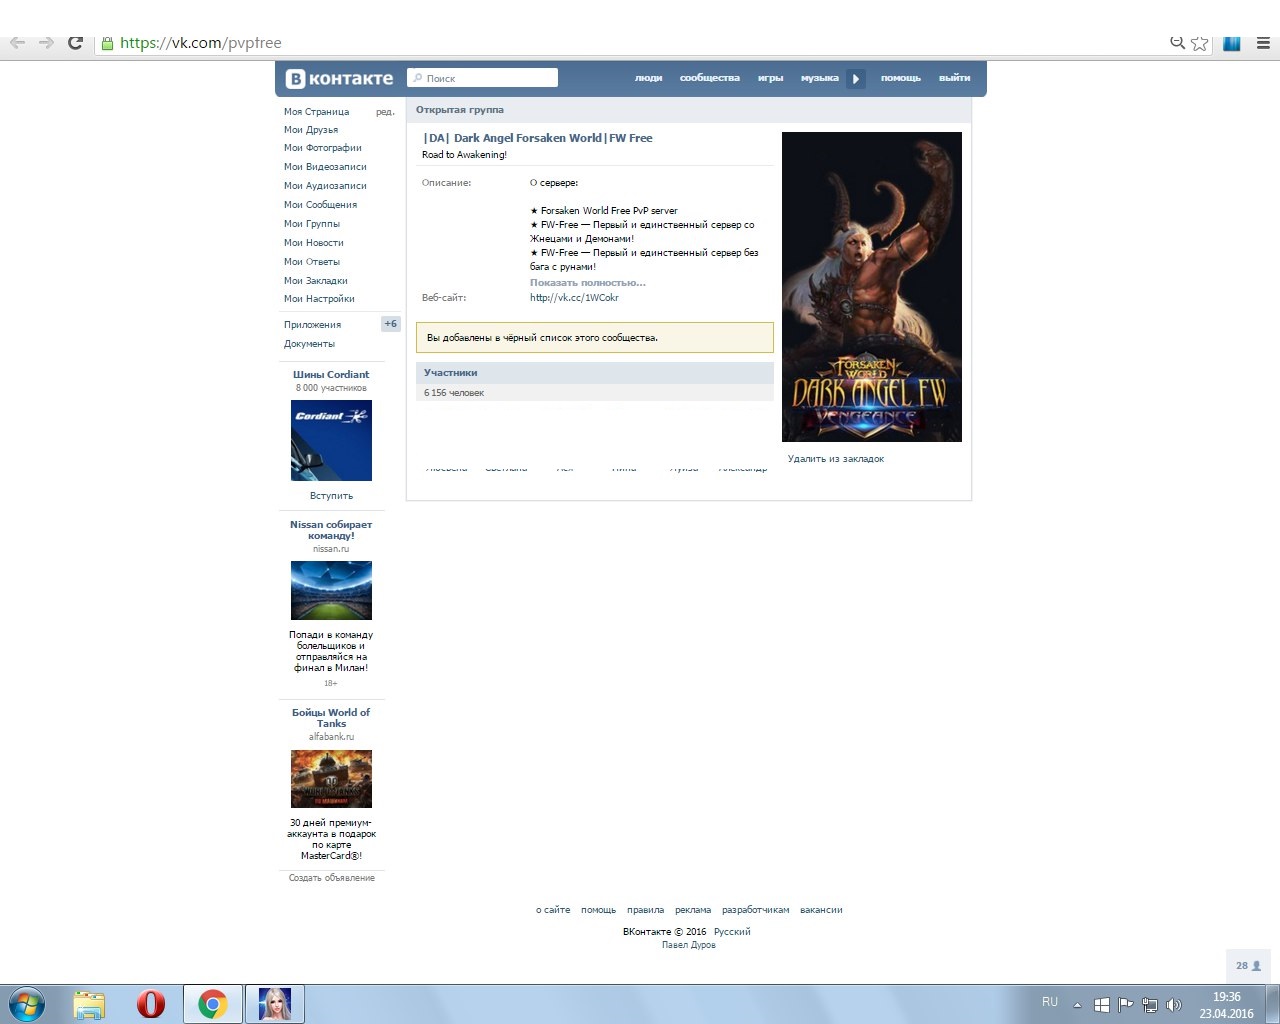Open Документы in the sidebar
1280x1024 pixels.
pyautogui.click(x=309, y=344)
